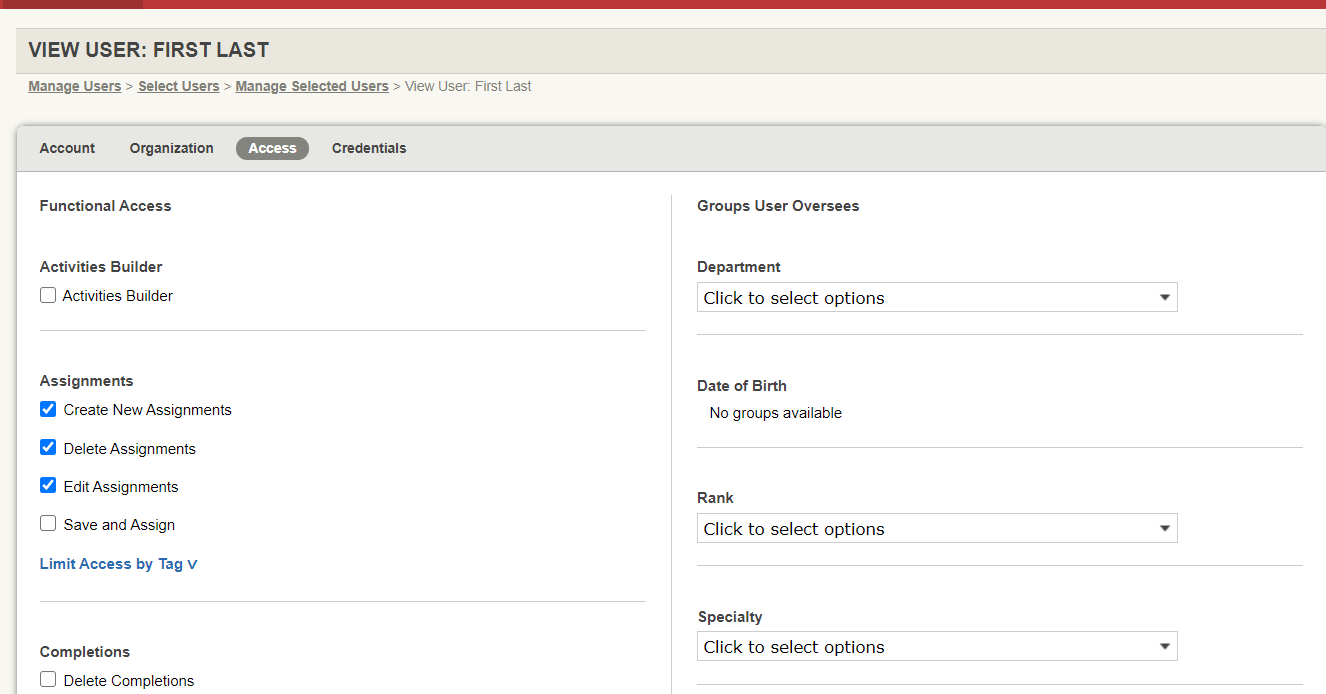Screen dimensions: 1326x694
Task: Enable the Activities Builder checkbox
Action: coord(48,295)
